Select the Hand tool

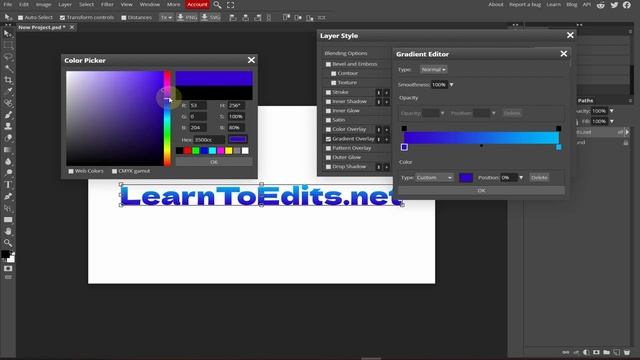(8, 231)
